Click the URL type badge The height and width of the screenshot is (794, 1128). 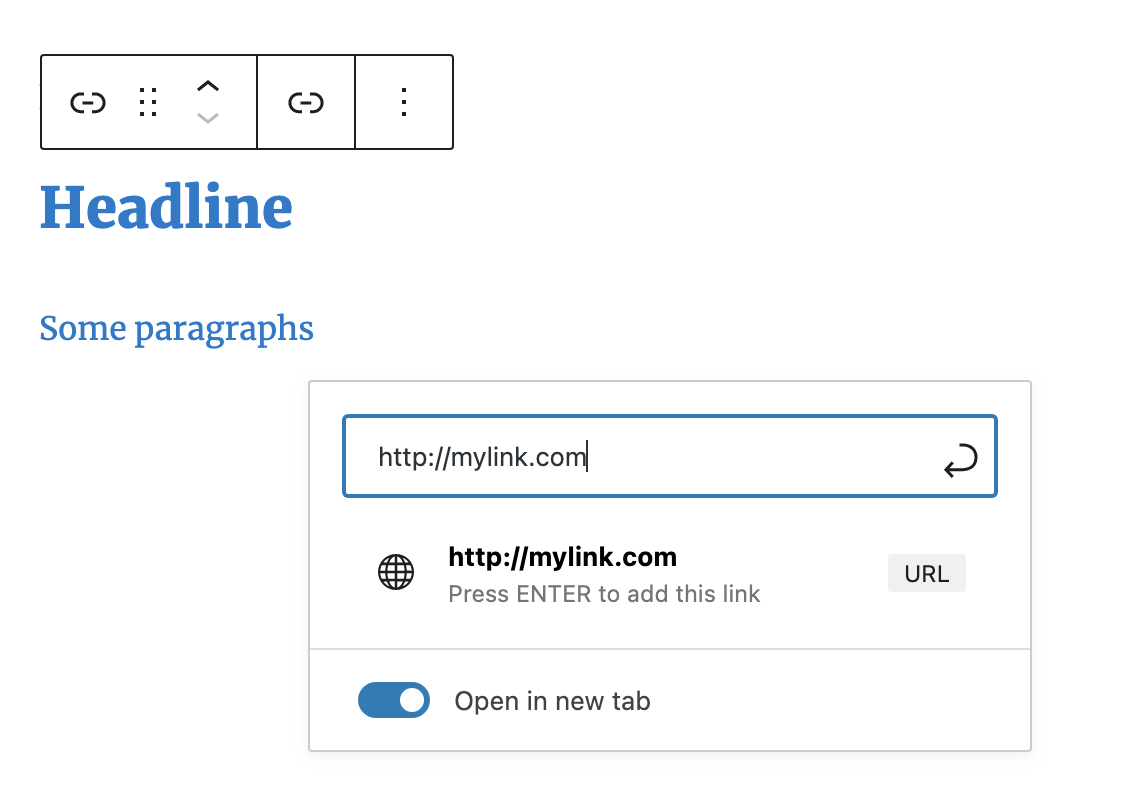tap(927, 573)
